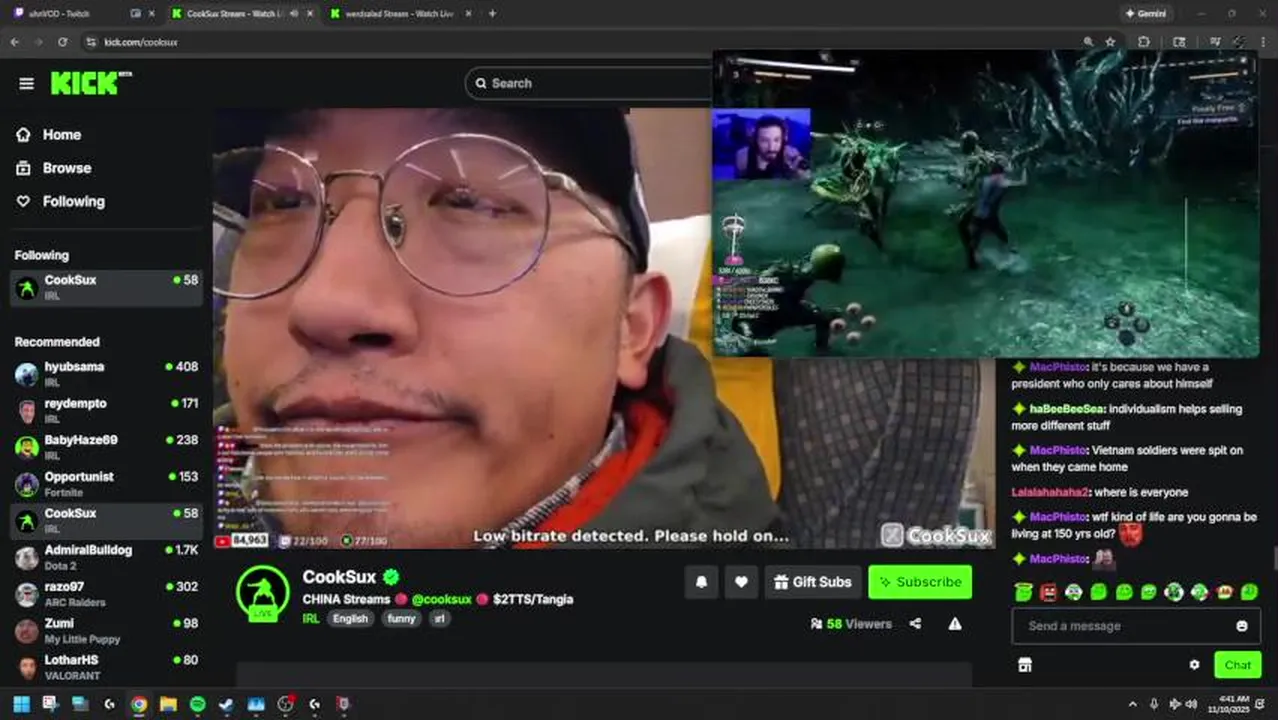
Task: Open Opportunist channel in Recommended
Action: 106,485
